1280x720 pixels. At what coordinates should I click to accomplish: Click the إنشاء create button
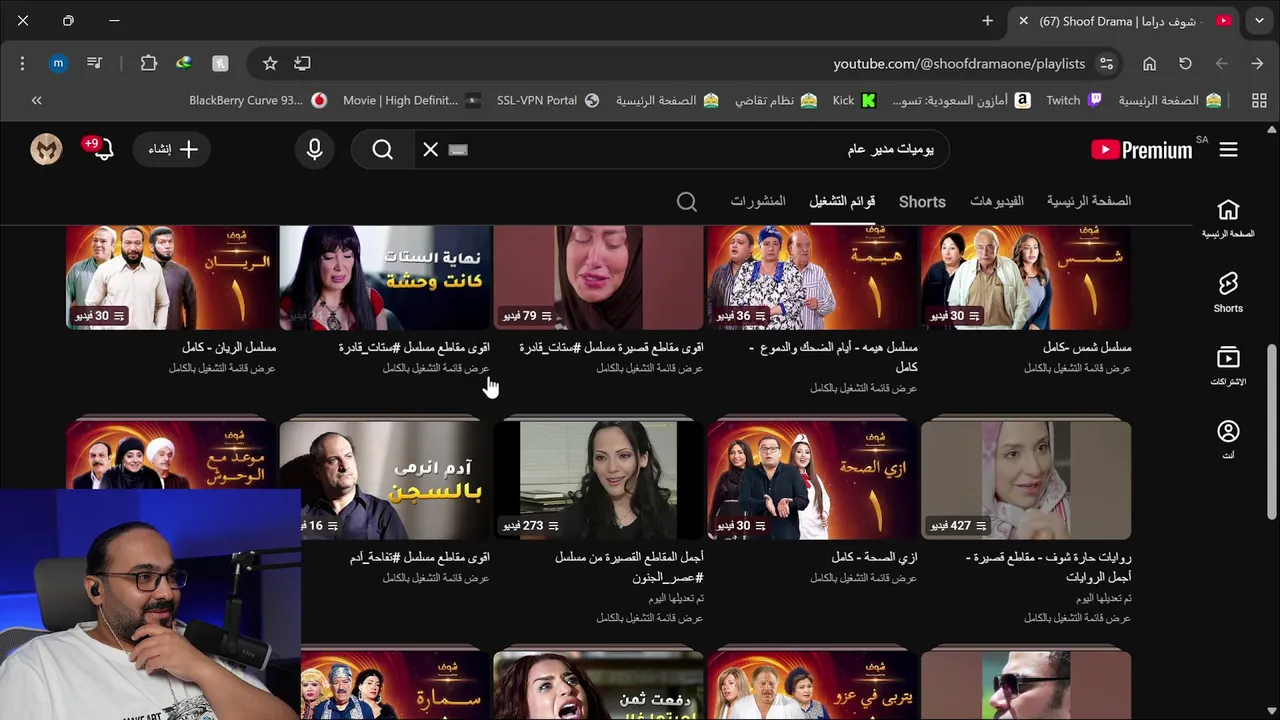click(x=172, y=149)
